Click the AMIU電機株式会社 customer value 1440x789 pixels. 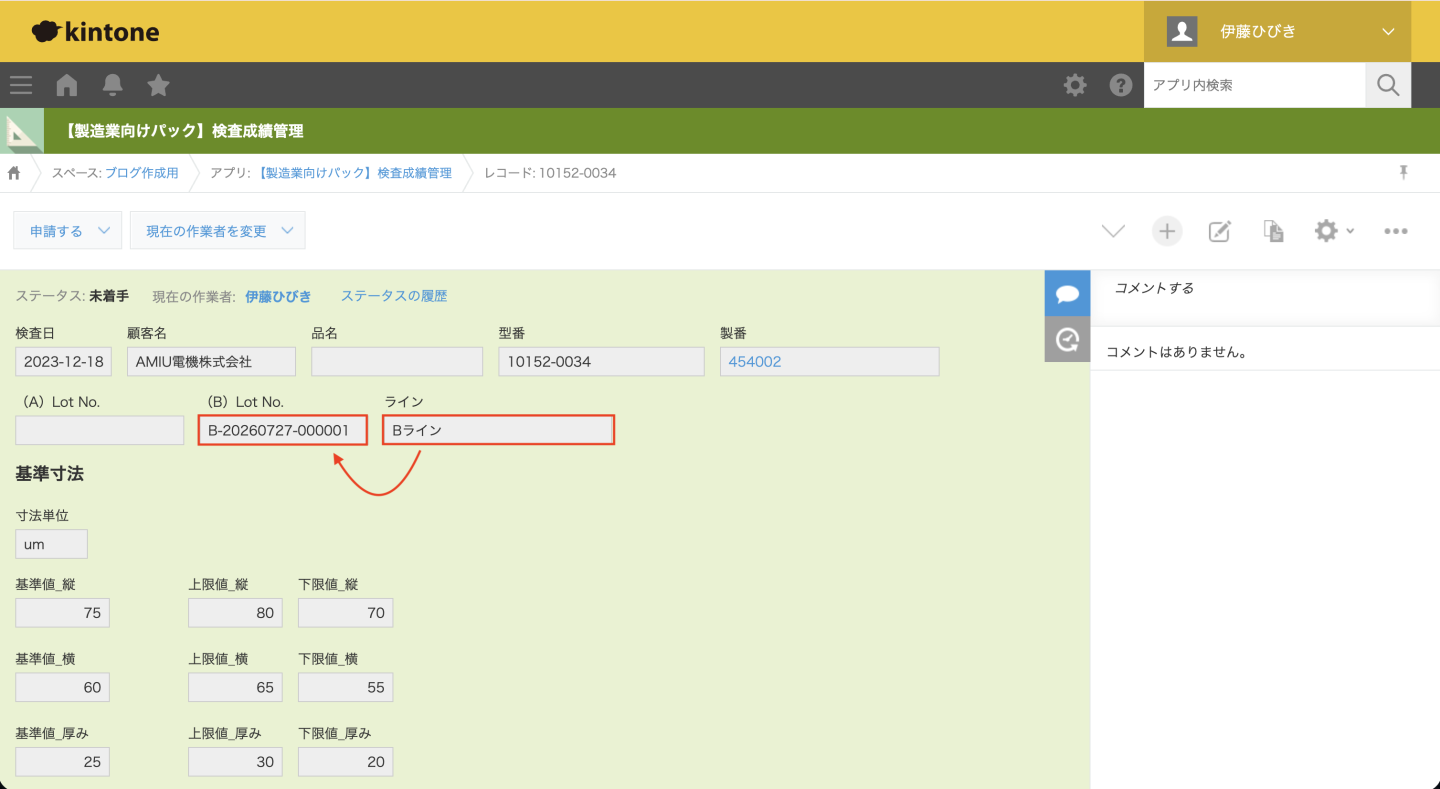[x=211, y=362]
